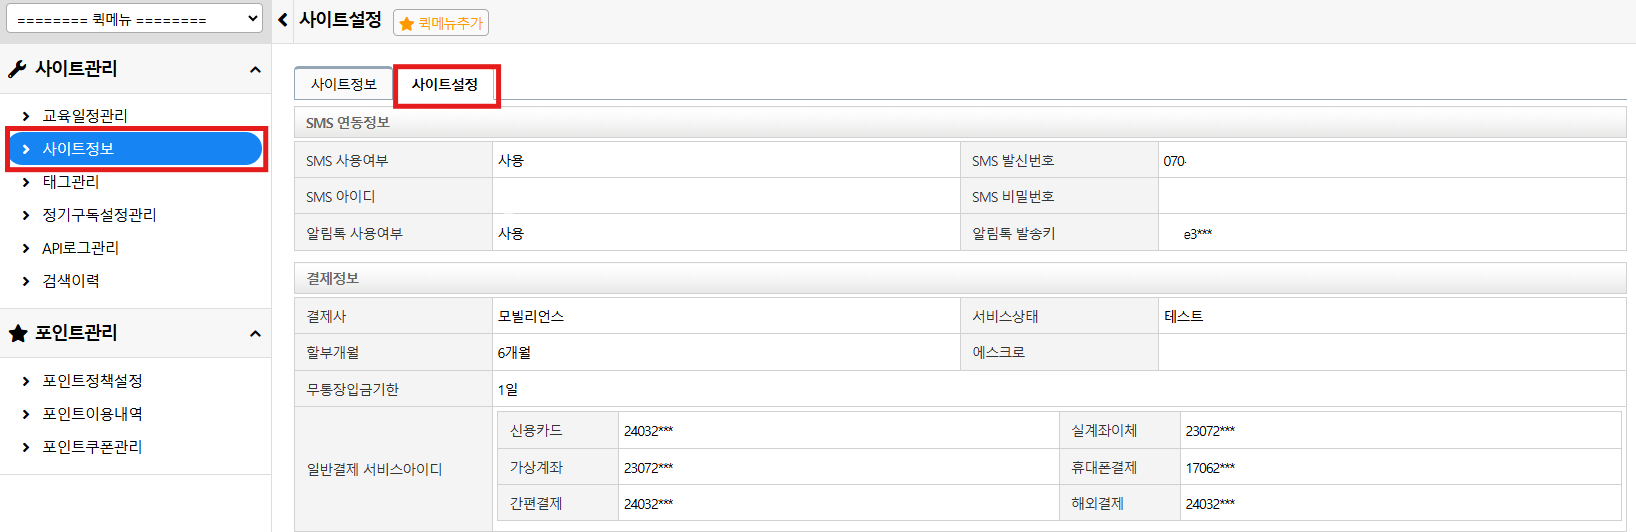
Task: Click the chevron icon before 태그관리
Action: (x=26, y=182)
